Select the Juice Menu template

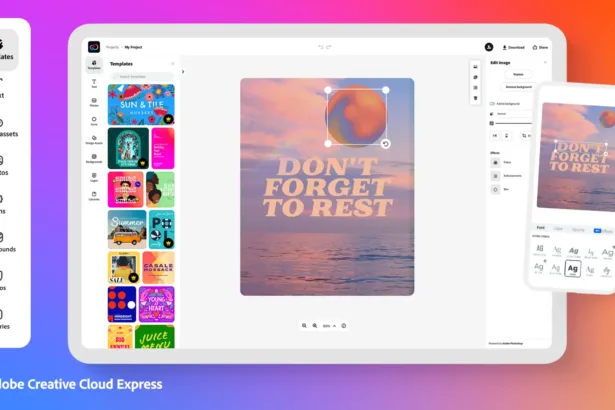tap(155, 337)
